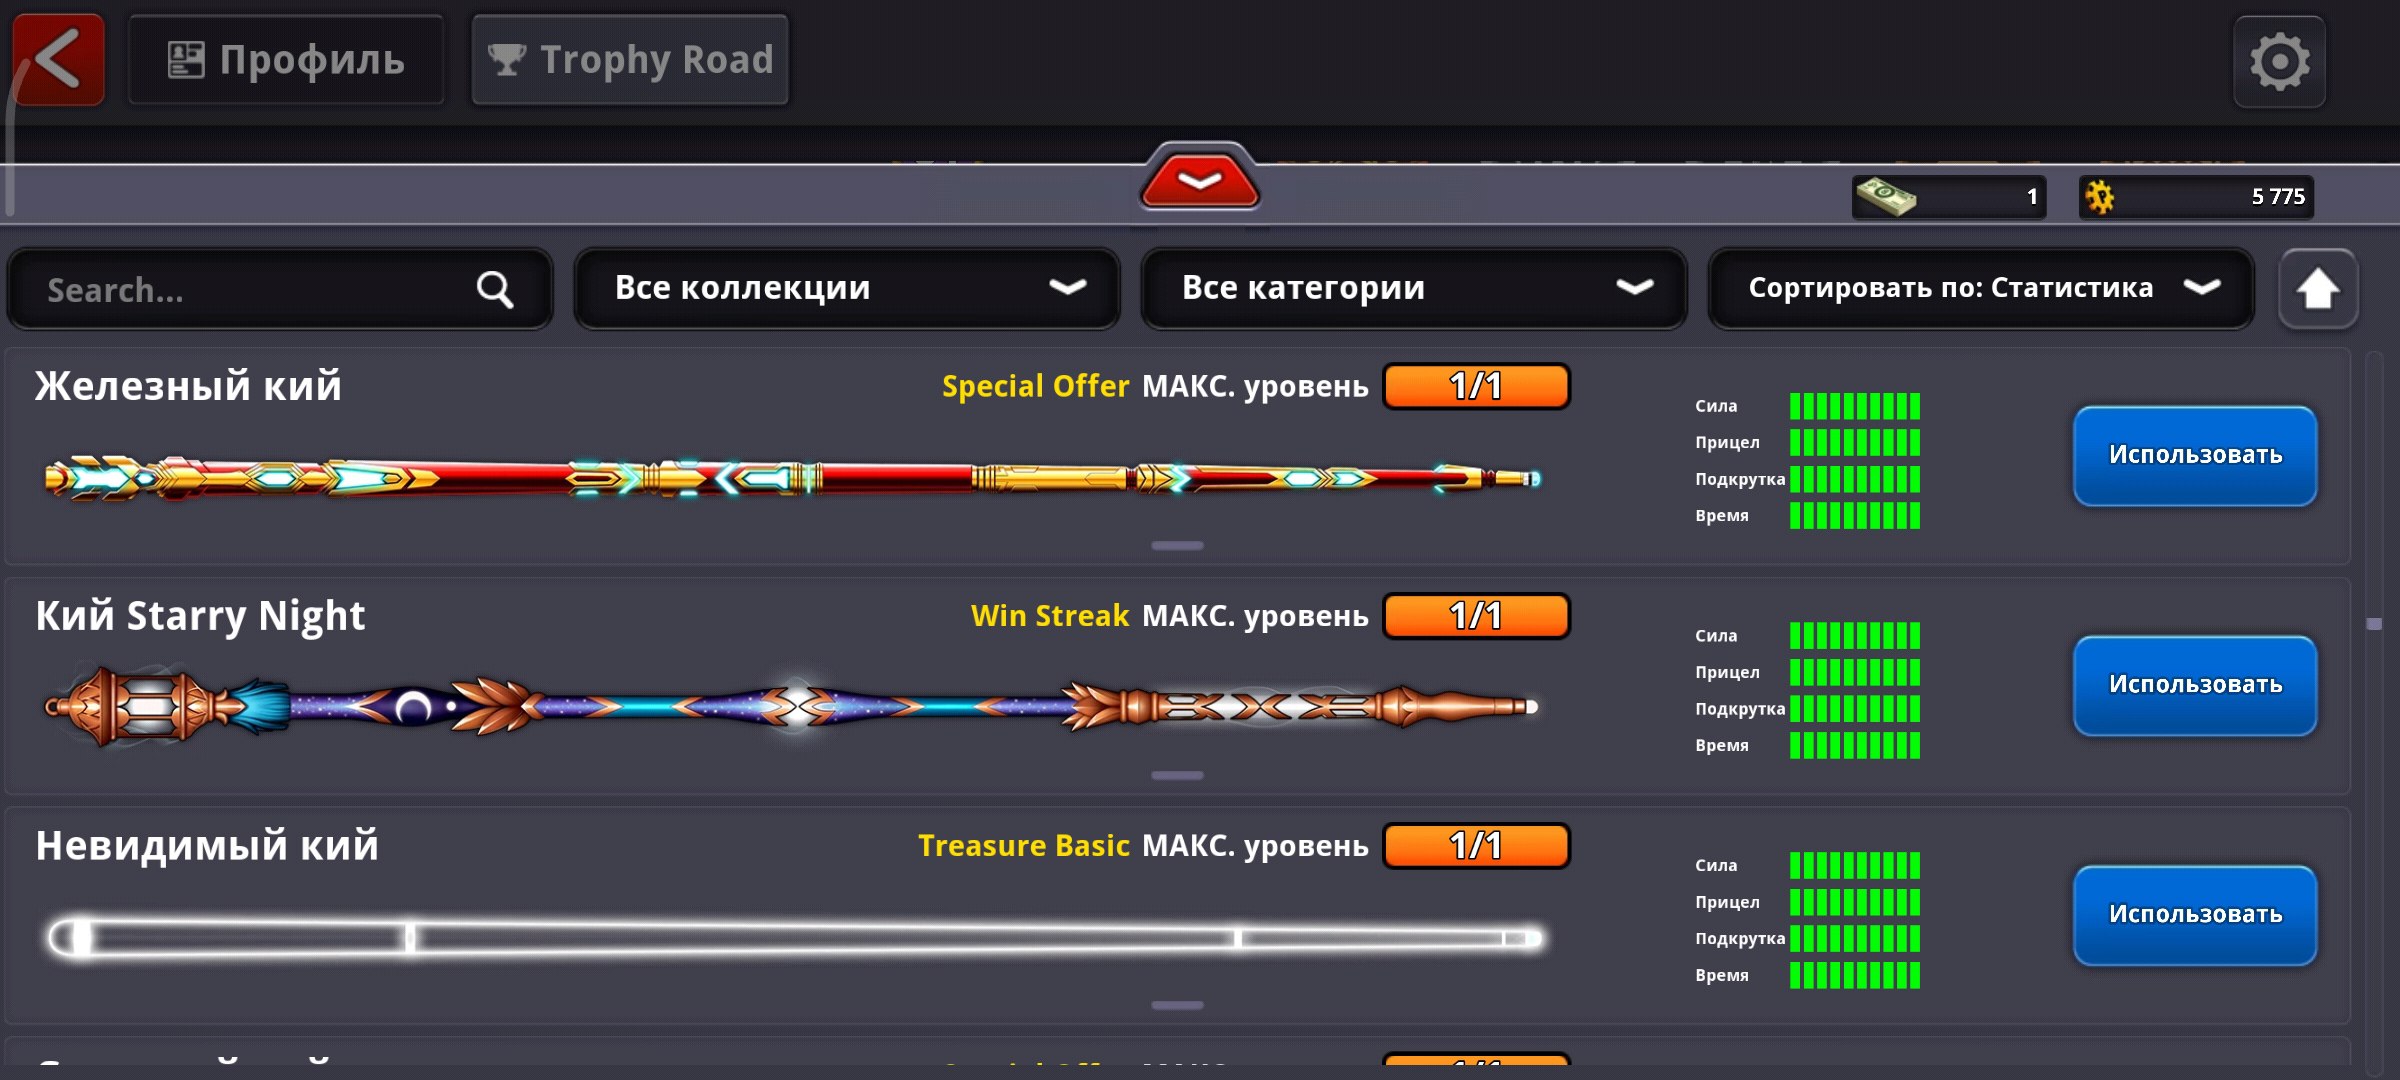This screenshot has width=2400, height=1080.
Task: Use the Кий Starry Night cue
Action: (2195, 686)
